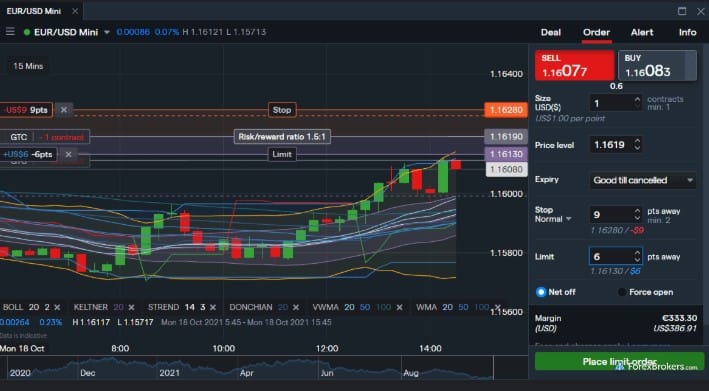Remove the STREND indicator
The image size is (709, 391).
(213, 307)
